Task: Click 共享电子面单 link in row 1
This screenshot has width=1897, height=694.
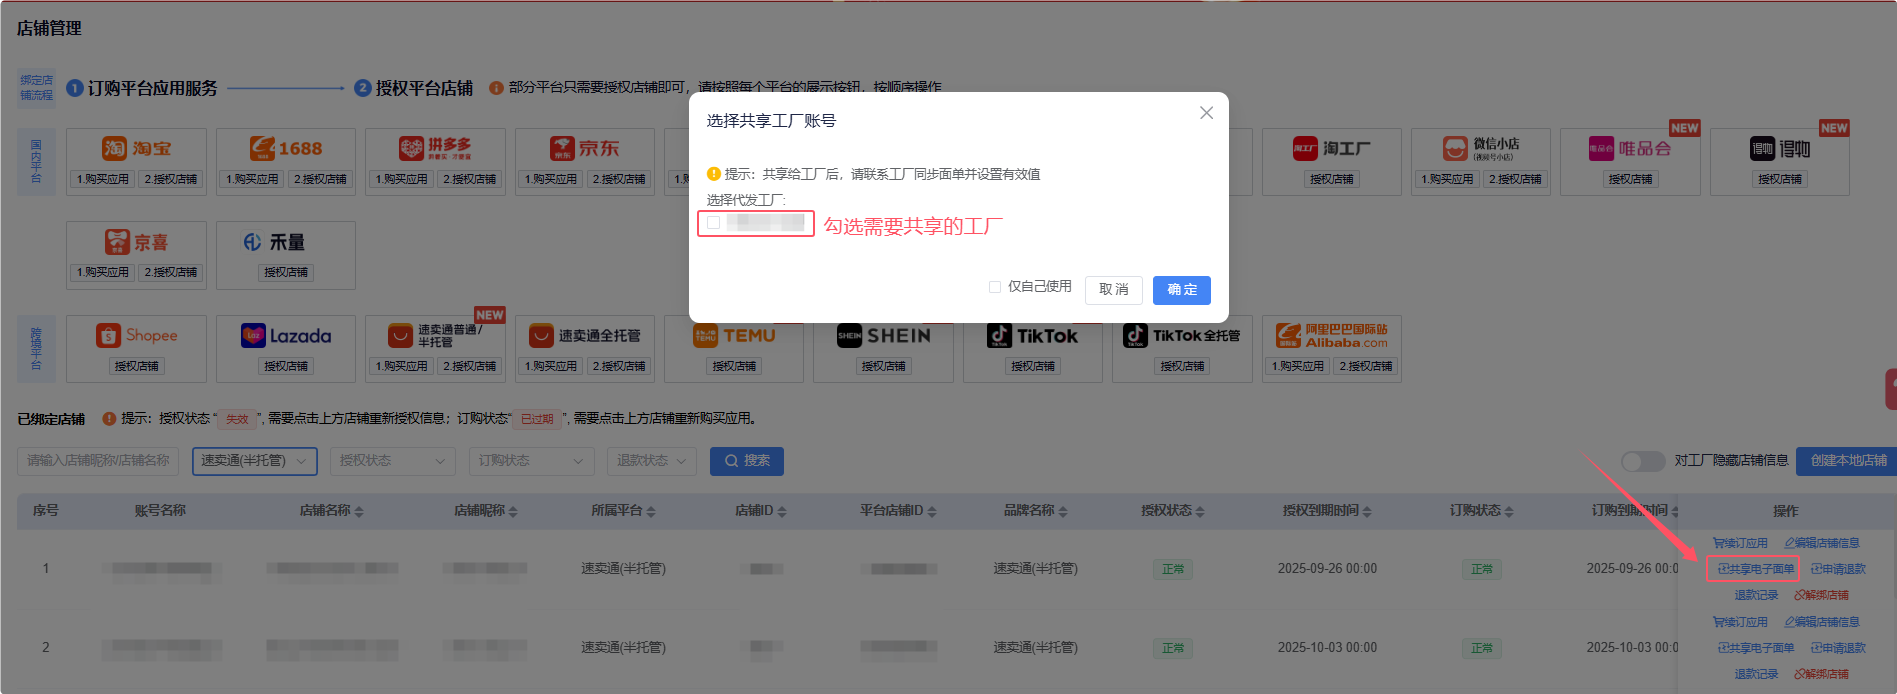Action: (1756, 569)
